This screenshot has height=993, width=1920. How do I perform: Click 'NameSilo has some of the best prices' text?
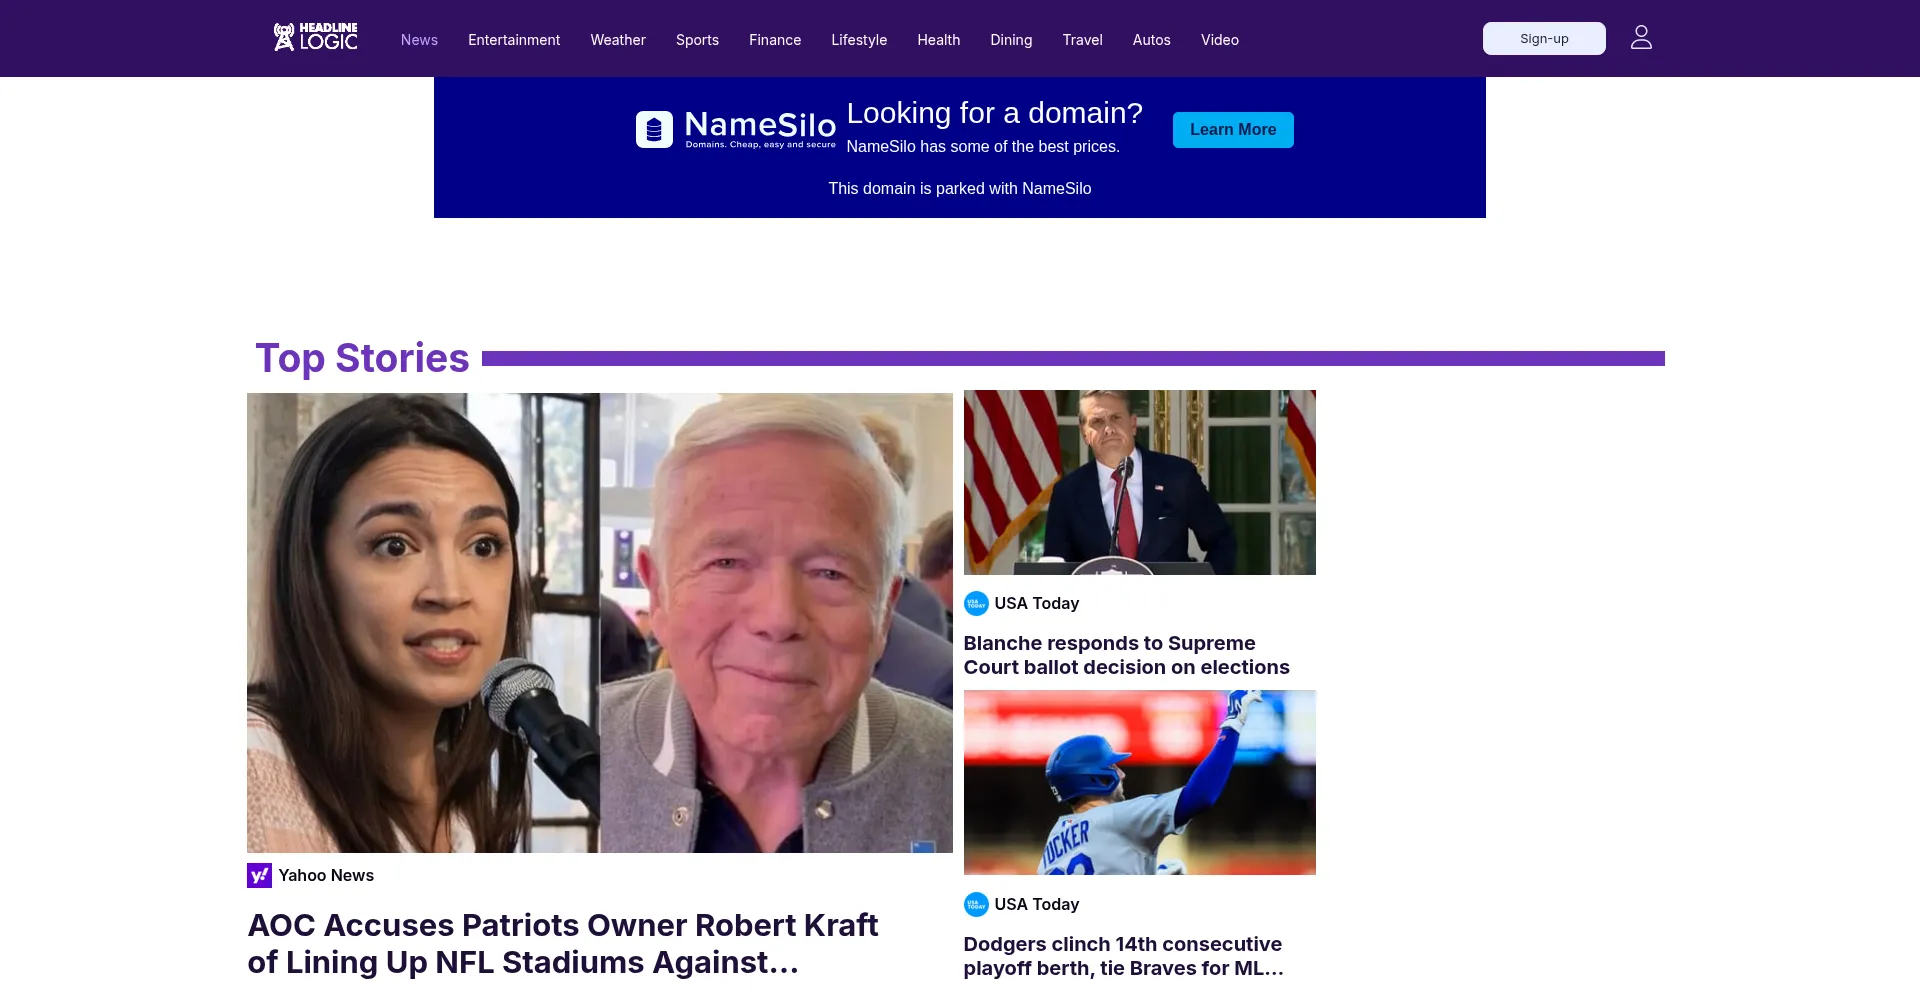[x=983, y=146]
